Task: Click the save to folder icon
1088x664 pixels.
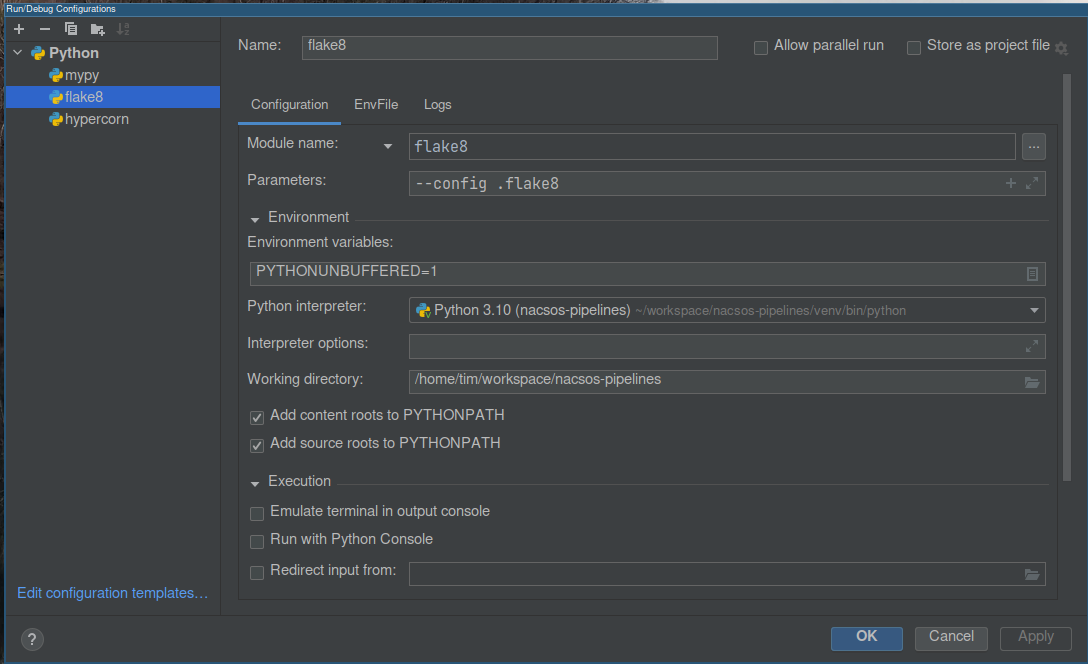Action: coord(97,29)
